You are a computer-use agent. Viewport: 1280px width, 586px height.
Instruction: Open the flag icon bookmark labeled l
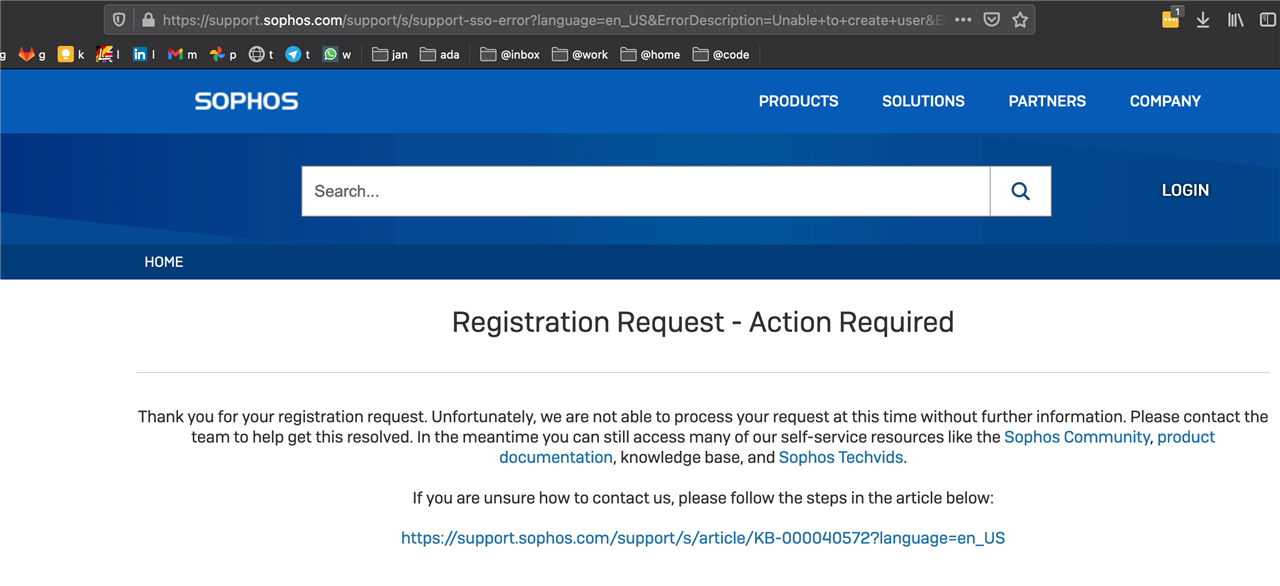click(x=108, y=55)
